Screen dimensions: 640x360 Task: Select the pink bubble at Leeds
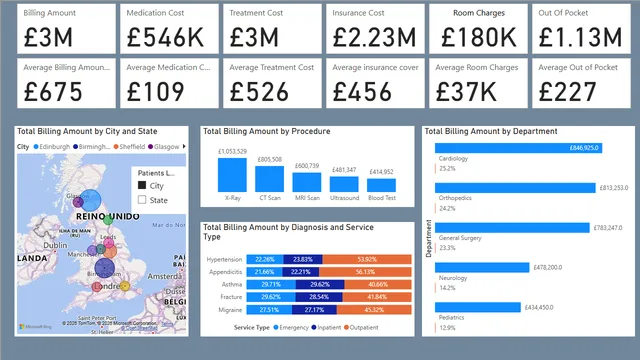click(109, 243)
